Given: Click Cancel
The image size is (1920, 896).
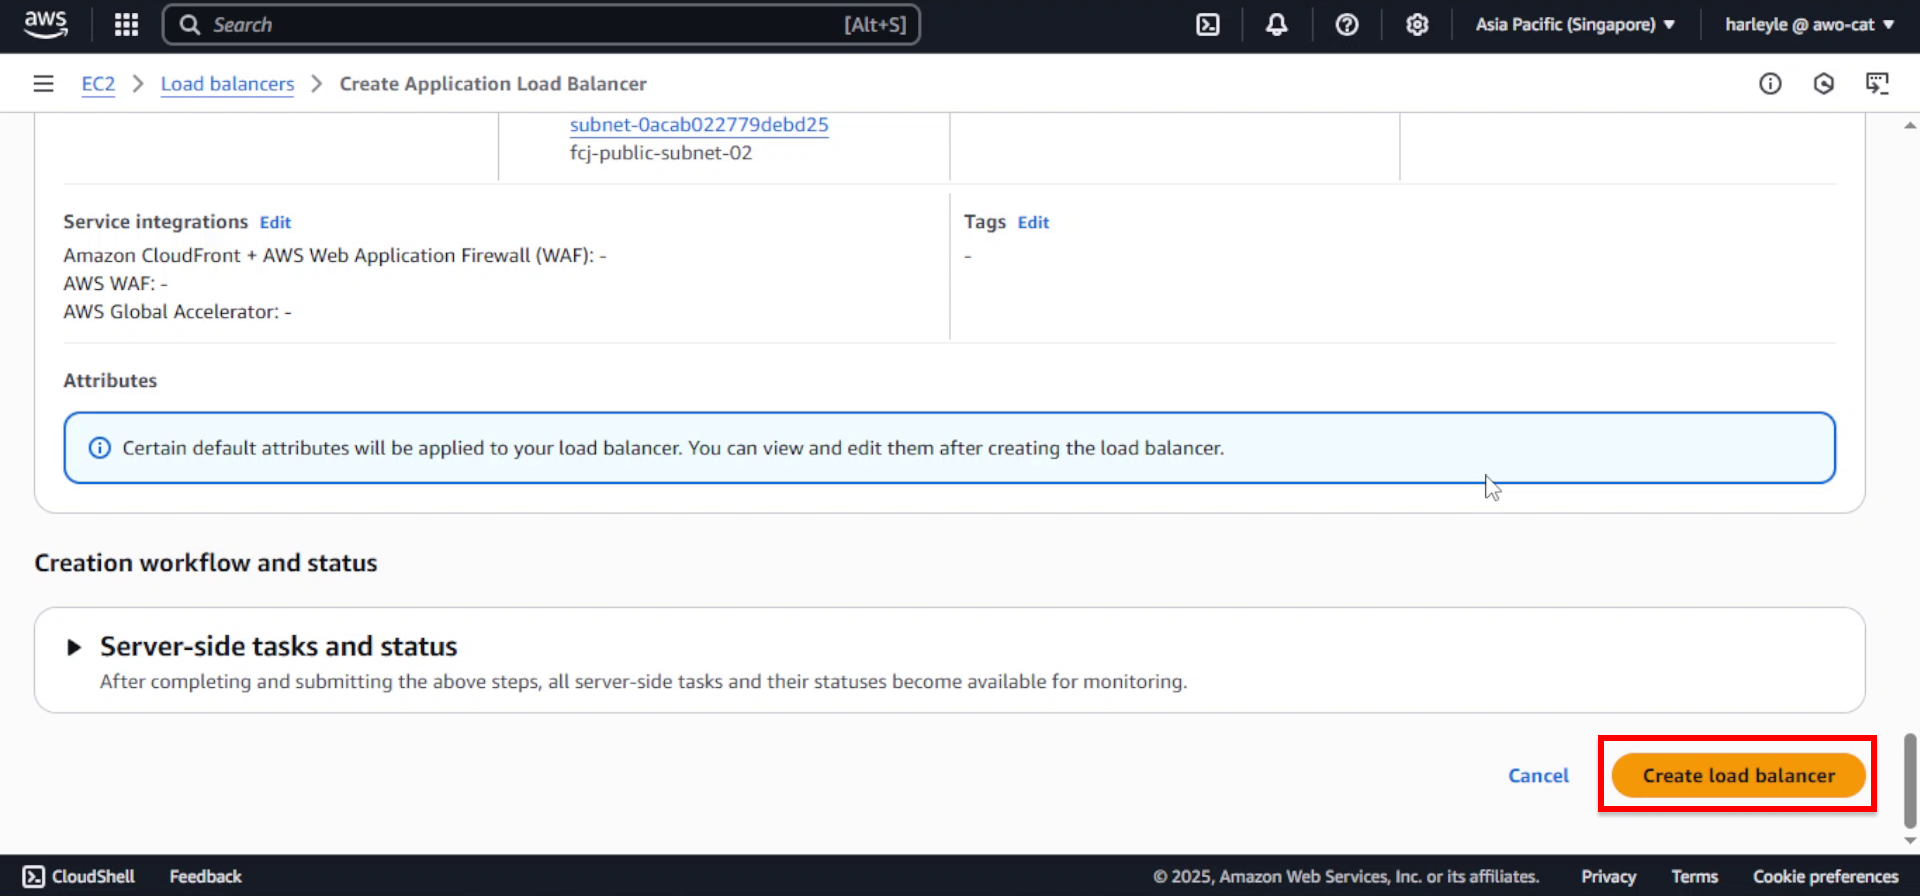Looking at the screenshot, I should point(1538,776).
